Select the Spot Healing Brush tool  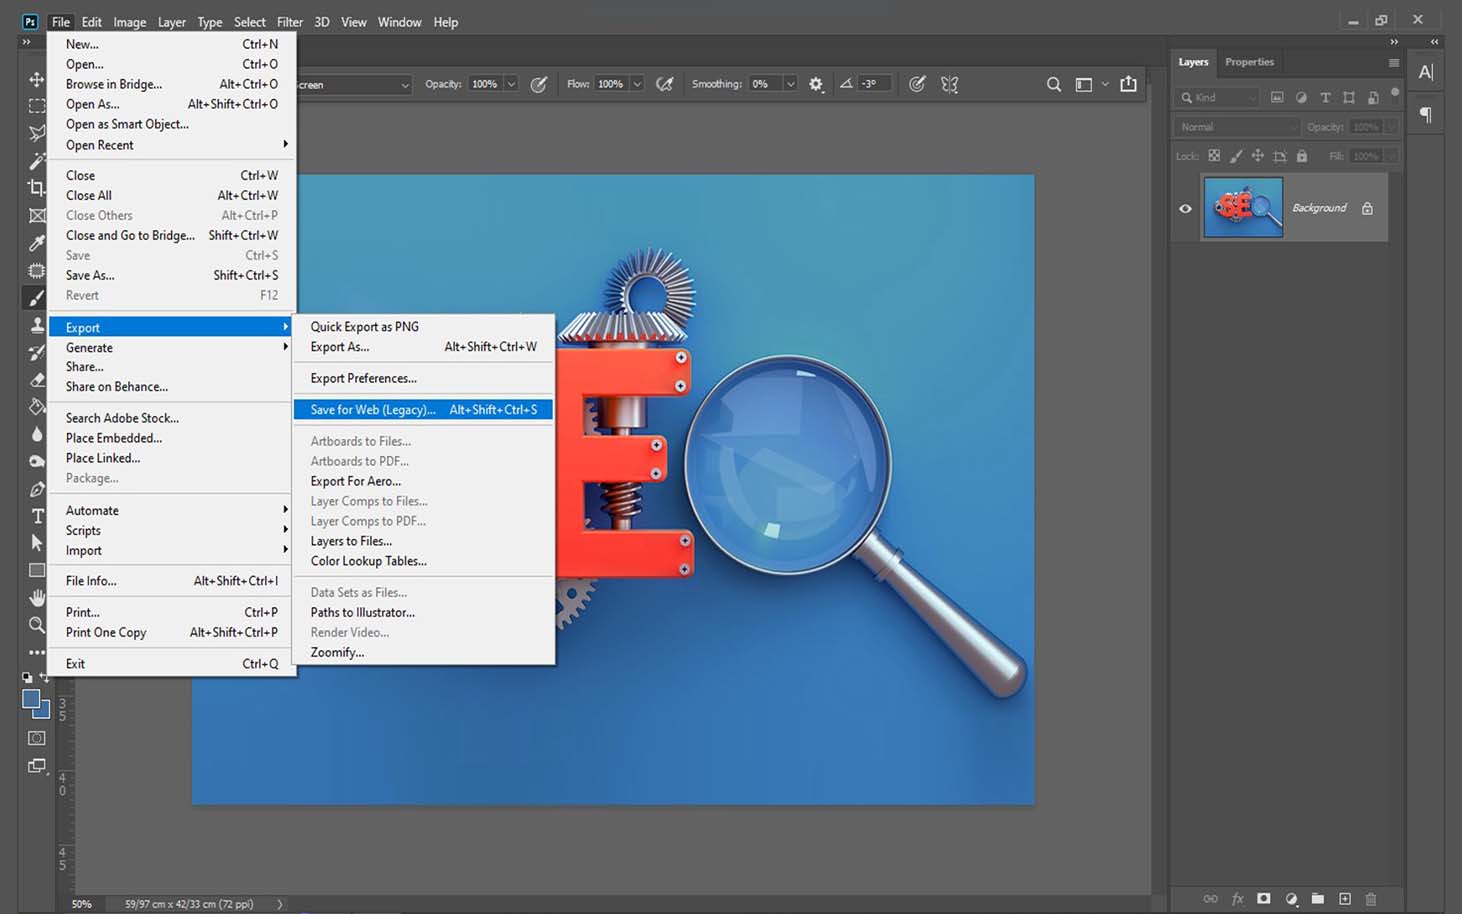pos(37,270)
